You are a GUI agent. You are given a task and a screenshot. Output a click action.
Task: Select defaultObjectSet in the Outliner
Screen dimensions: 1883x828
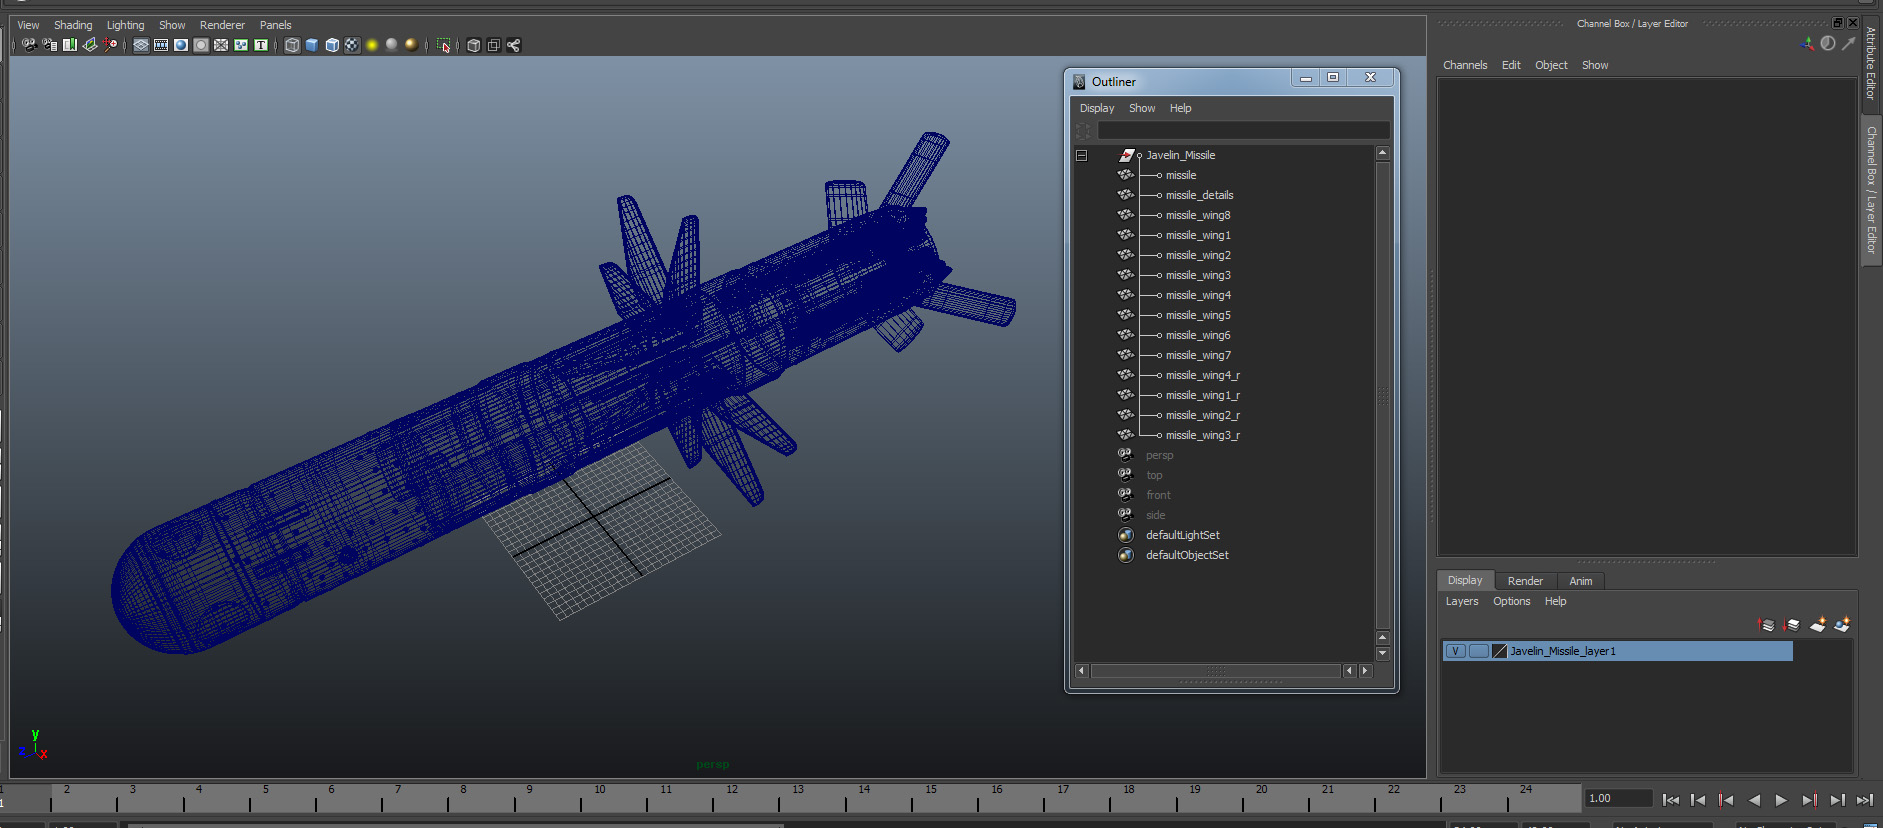(x=1187, y=555)
